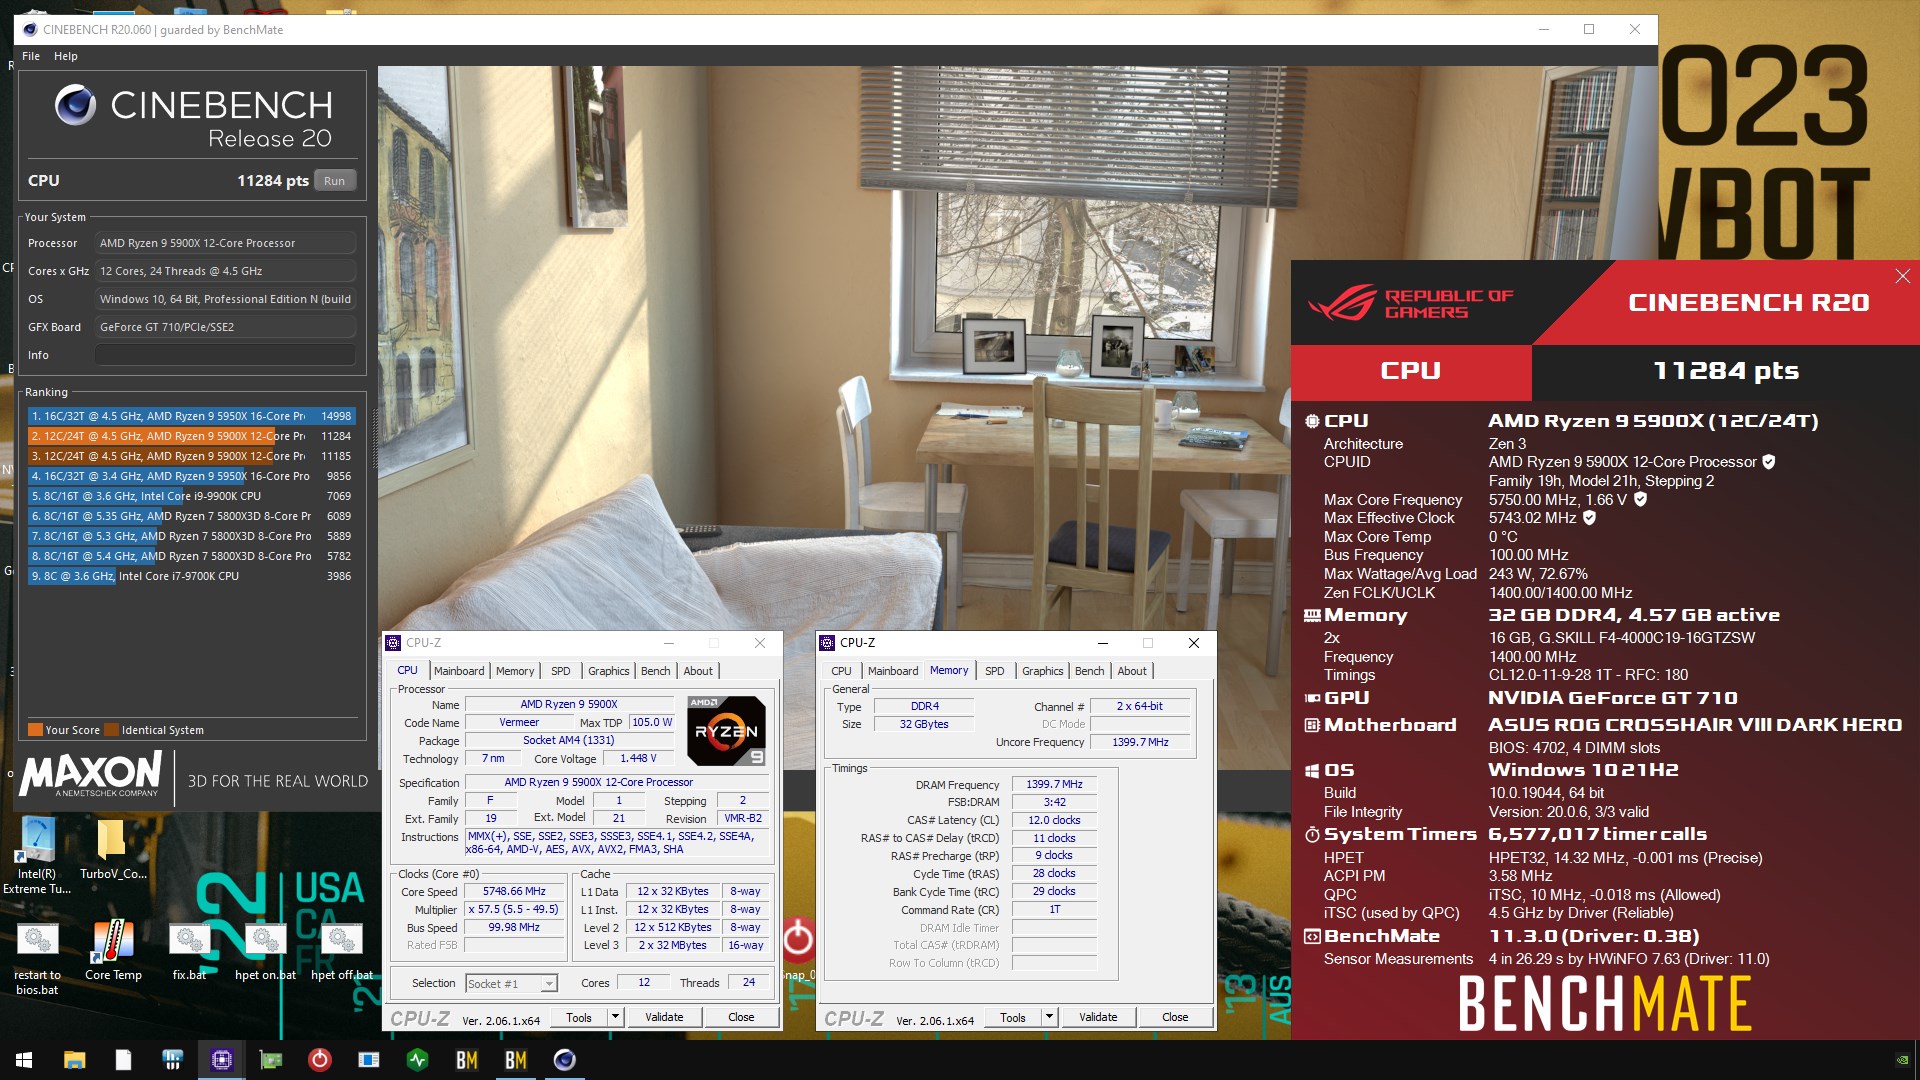
Task: Click the left CPU-Z window title icon
Action: coord(394,643)
